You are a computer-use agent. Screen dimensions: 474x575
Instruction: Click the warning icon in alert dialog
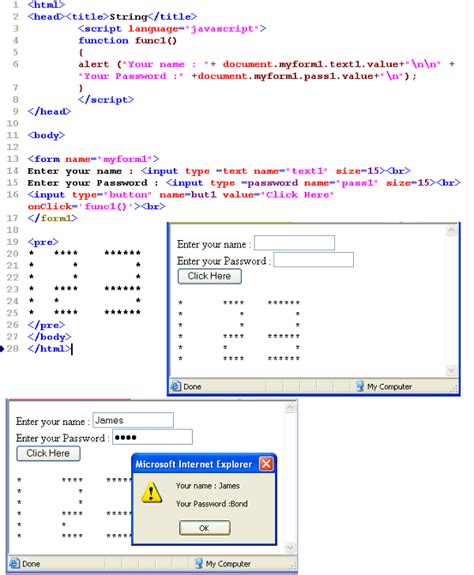pos(152,492)
